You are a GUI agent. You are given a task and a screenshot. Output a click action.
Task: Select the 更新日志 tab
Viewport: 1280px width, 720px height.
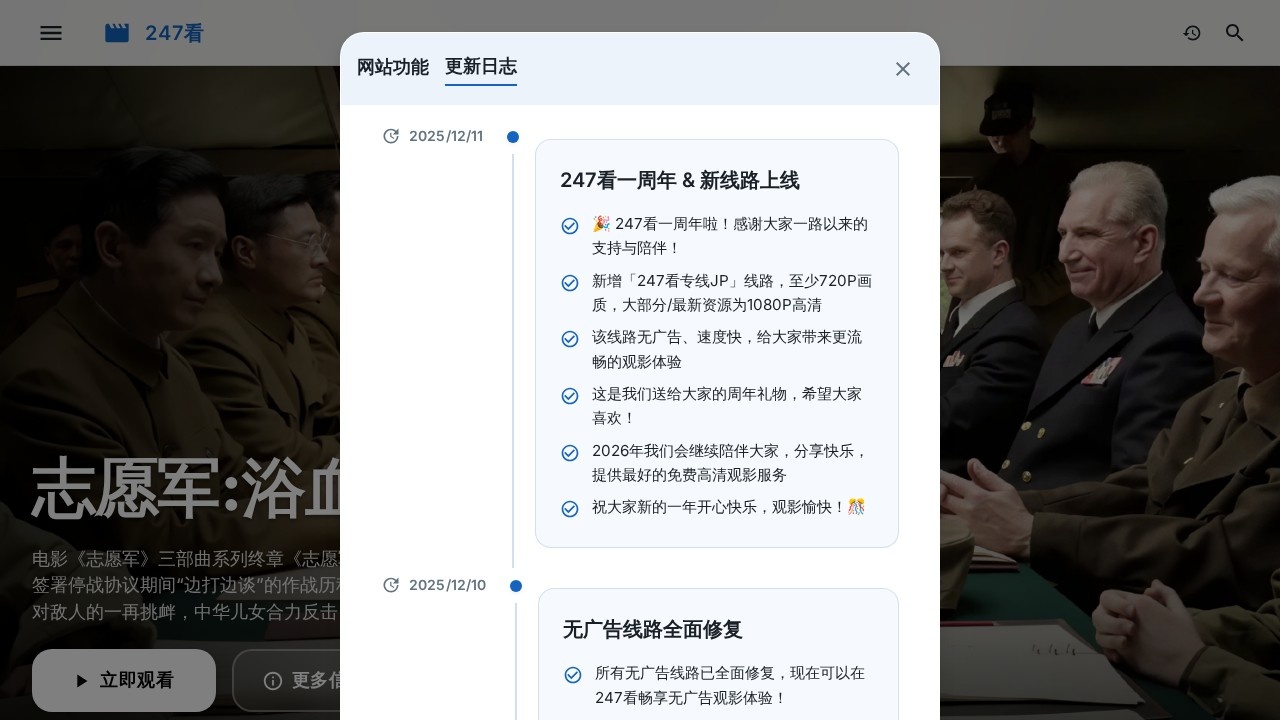pos(481,67)
